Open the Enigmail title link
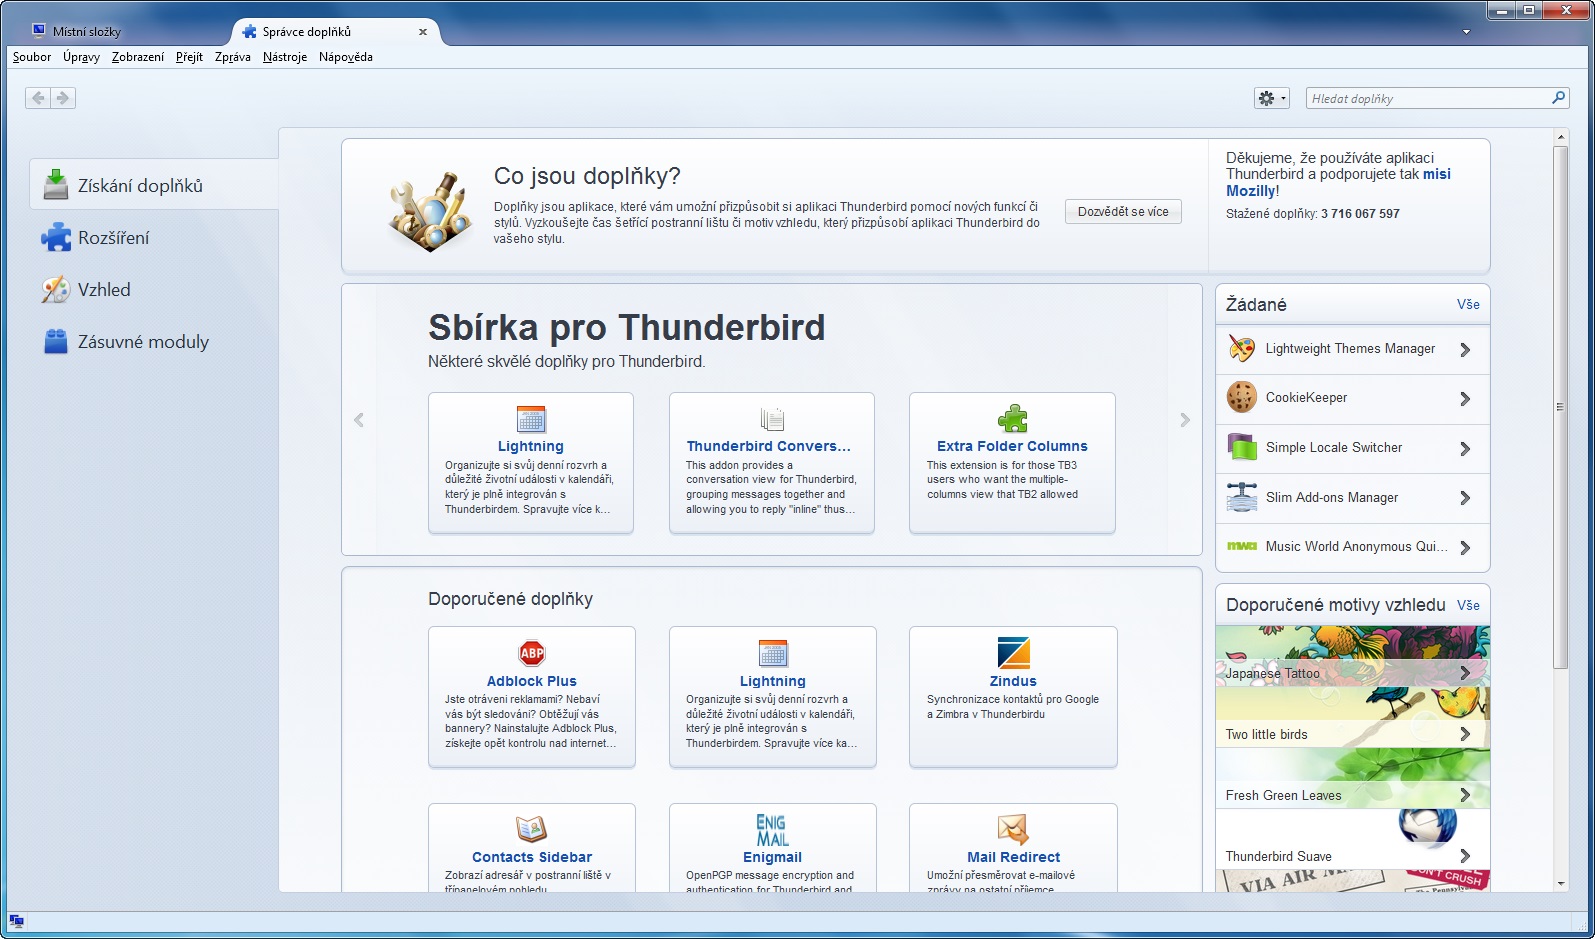The width and height of the screenshot is (1595, 939). point(772,857)
